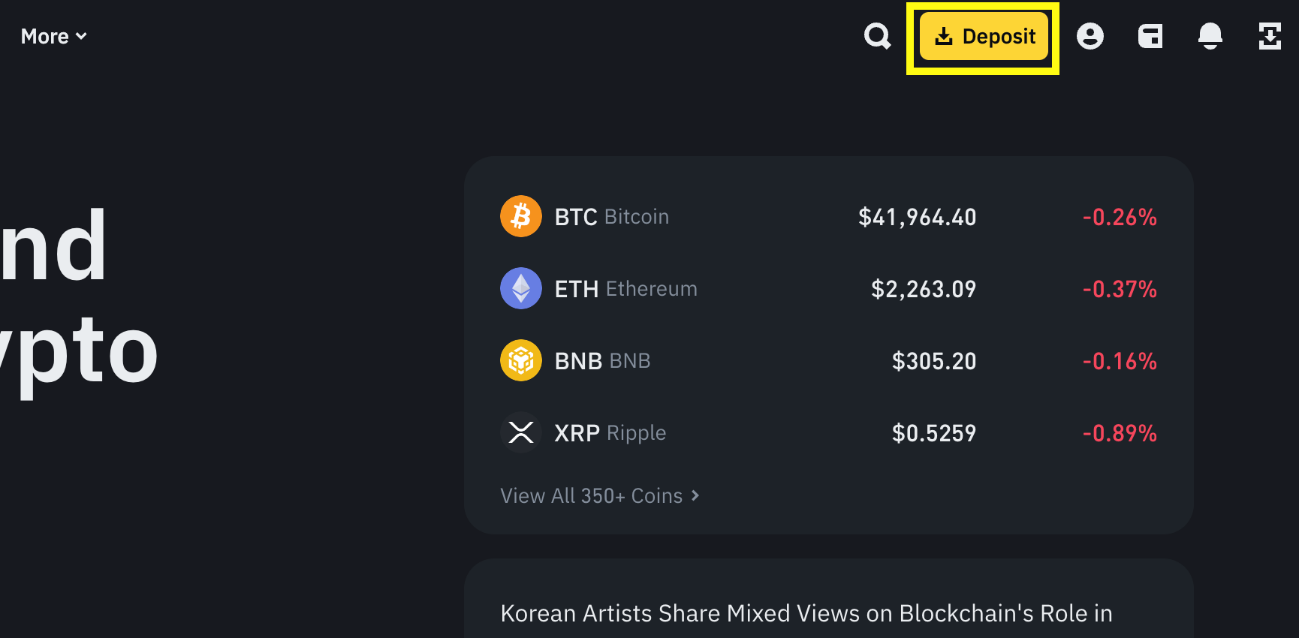Click the XRP price $0.5259

934,433
